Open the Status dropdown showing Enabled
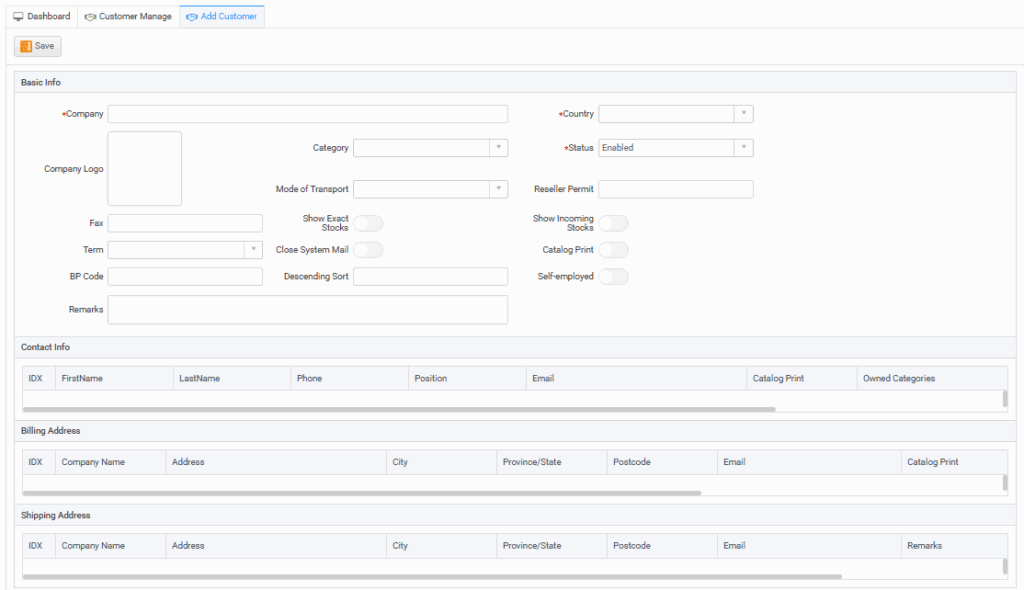1024x590 pixels. [675, 148]
